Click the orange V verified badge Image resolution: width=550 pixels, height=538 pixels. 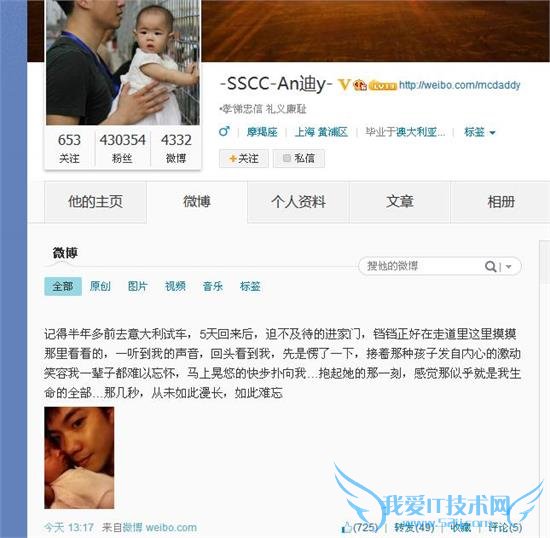pos(344,84)
